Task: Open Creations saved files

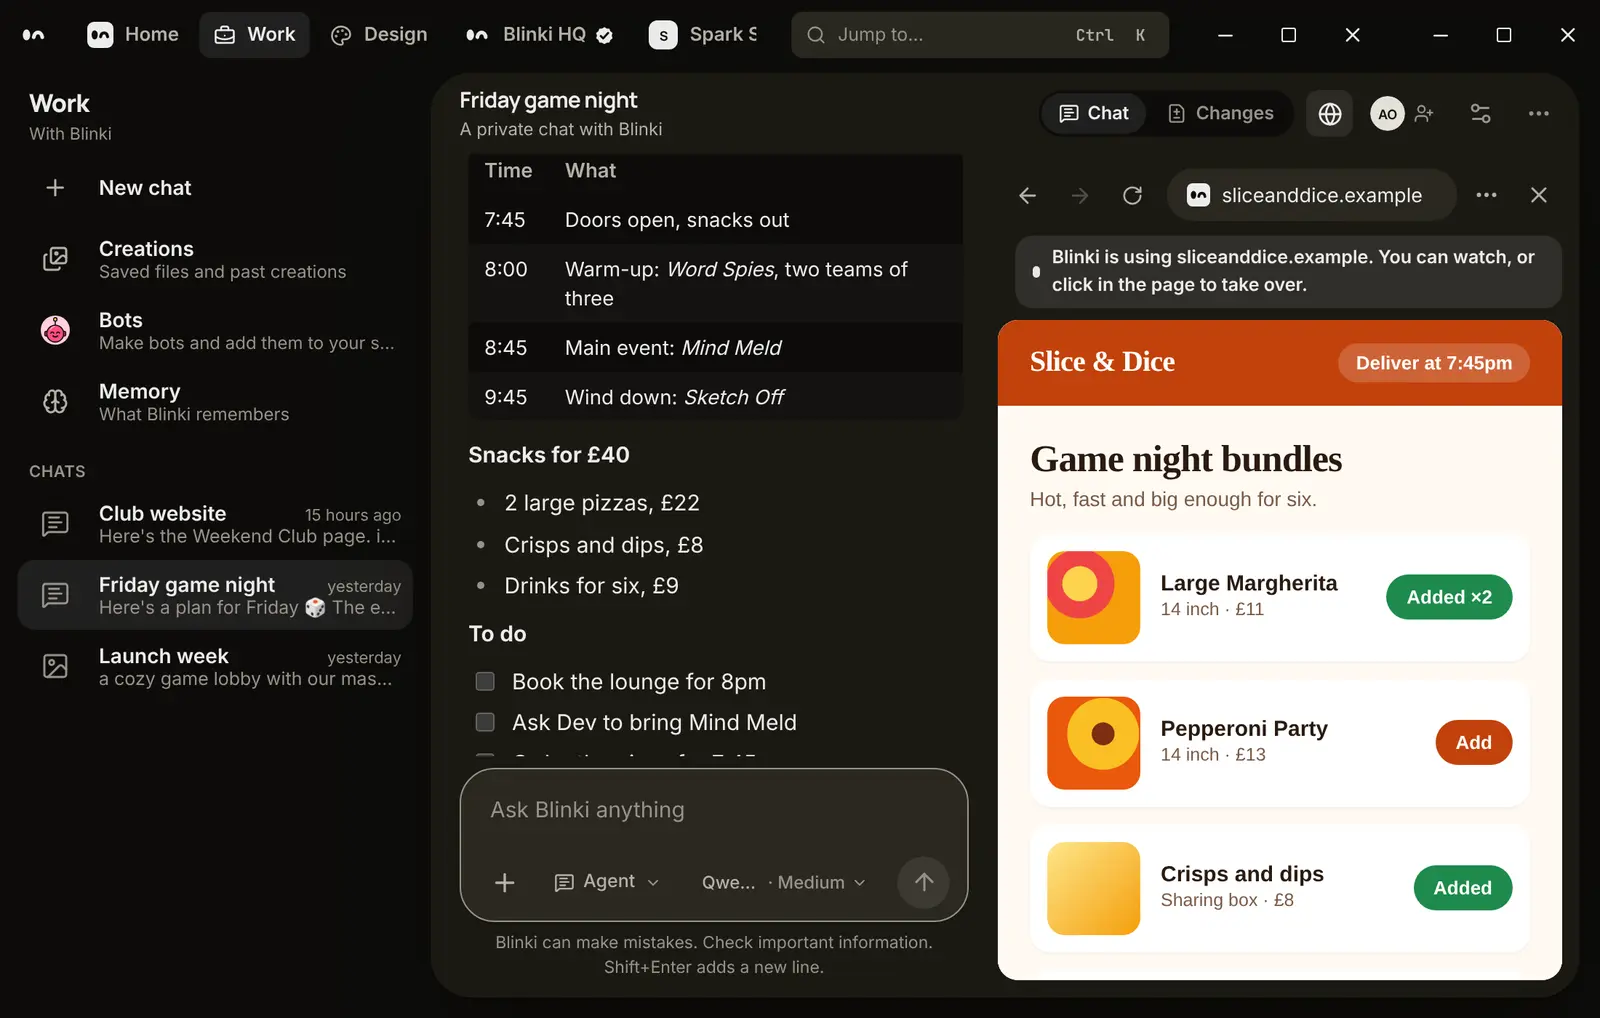Action: [x=215, y=260]
